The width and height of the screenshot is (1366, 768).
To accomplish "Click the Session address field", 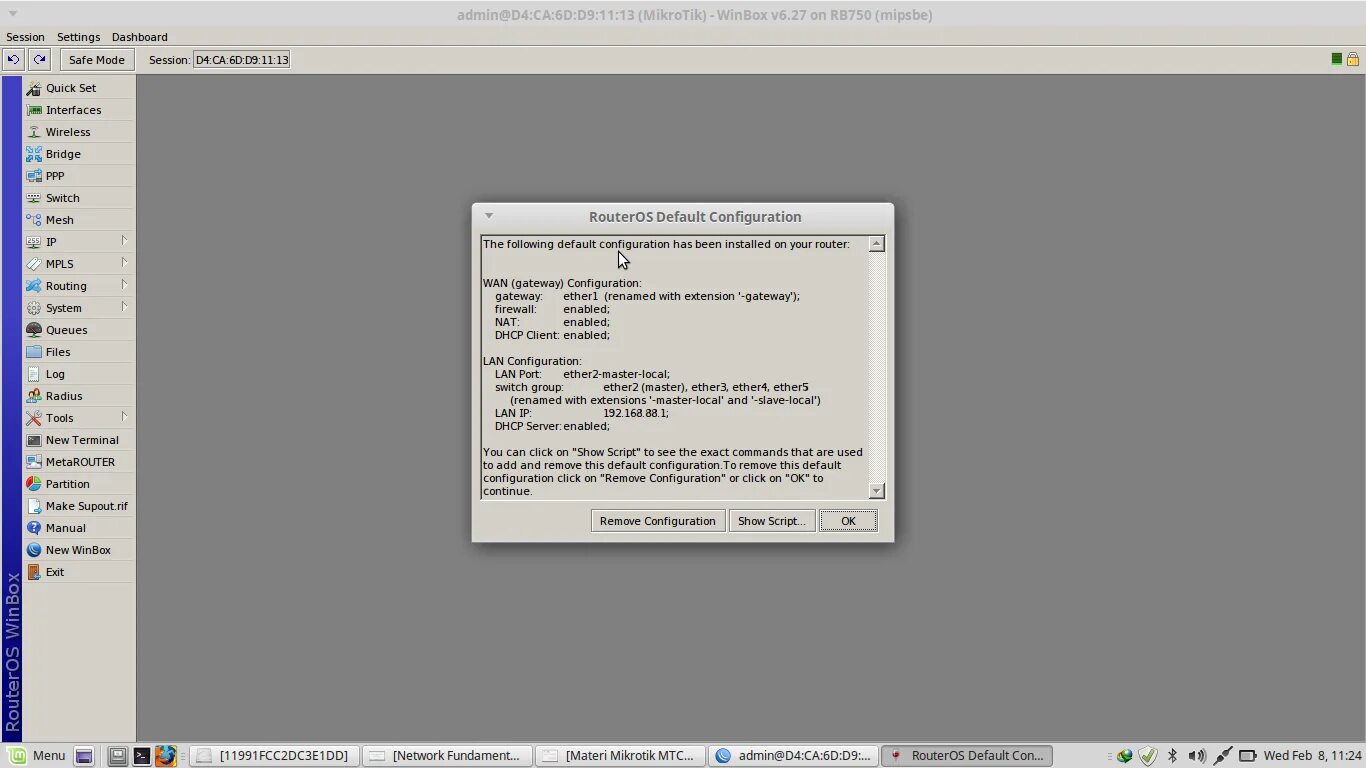I will click(x=241, y=60).
